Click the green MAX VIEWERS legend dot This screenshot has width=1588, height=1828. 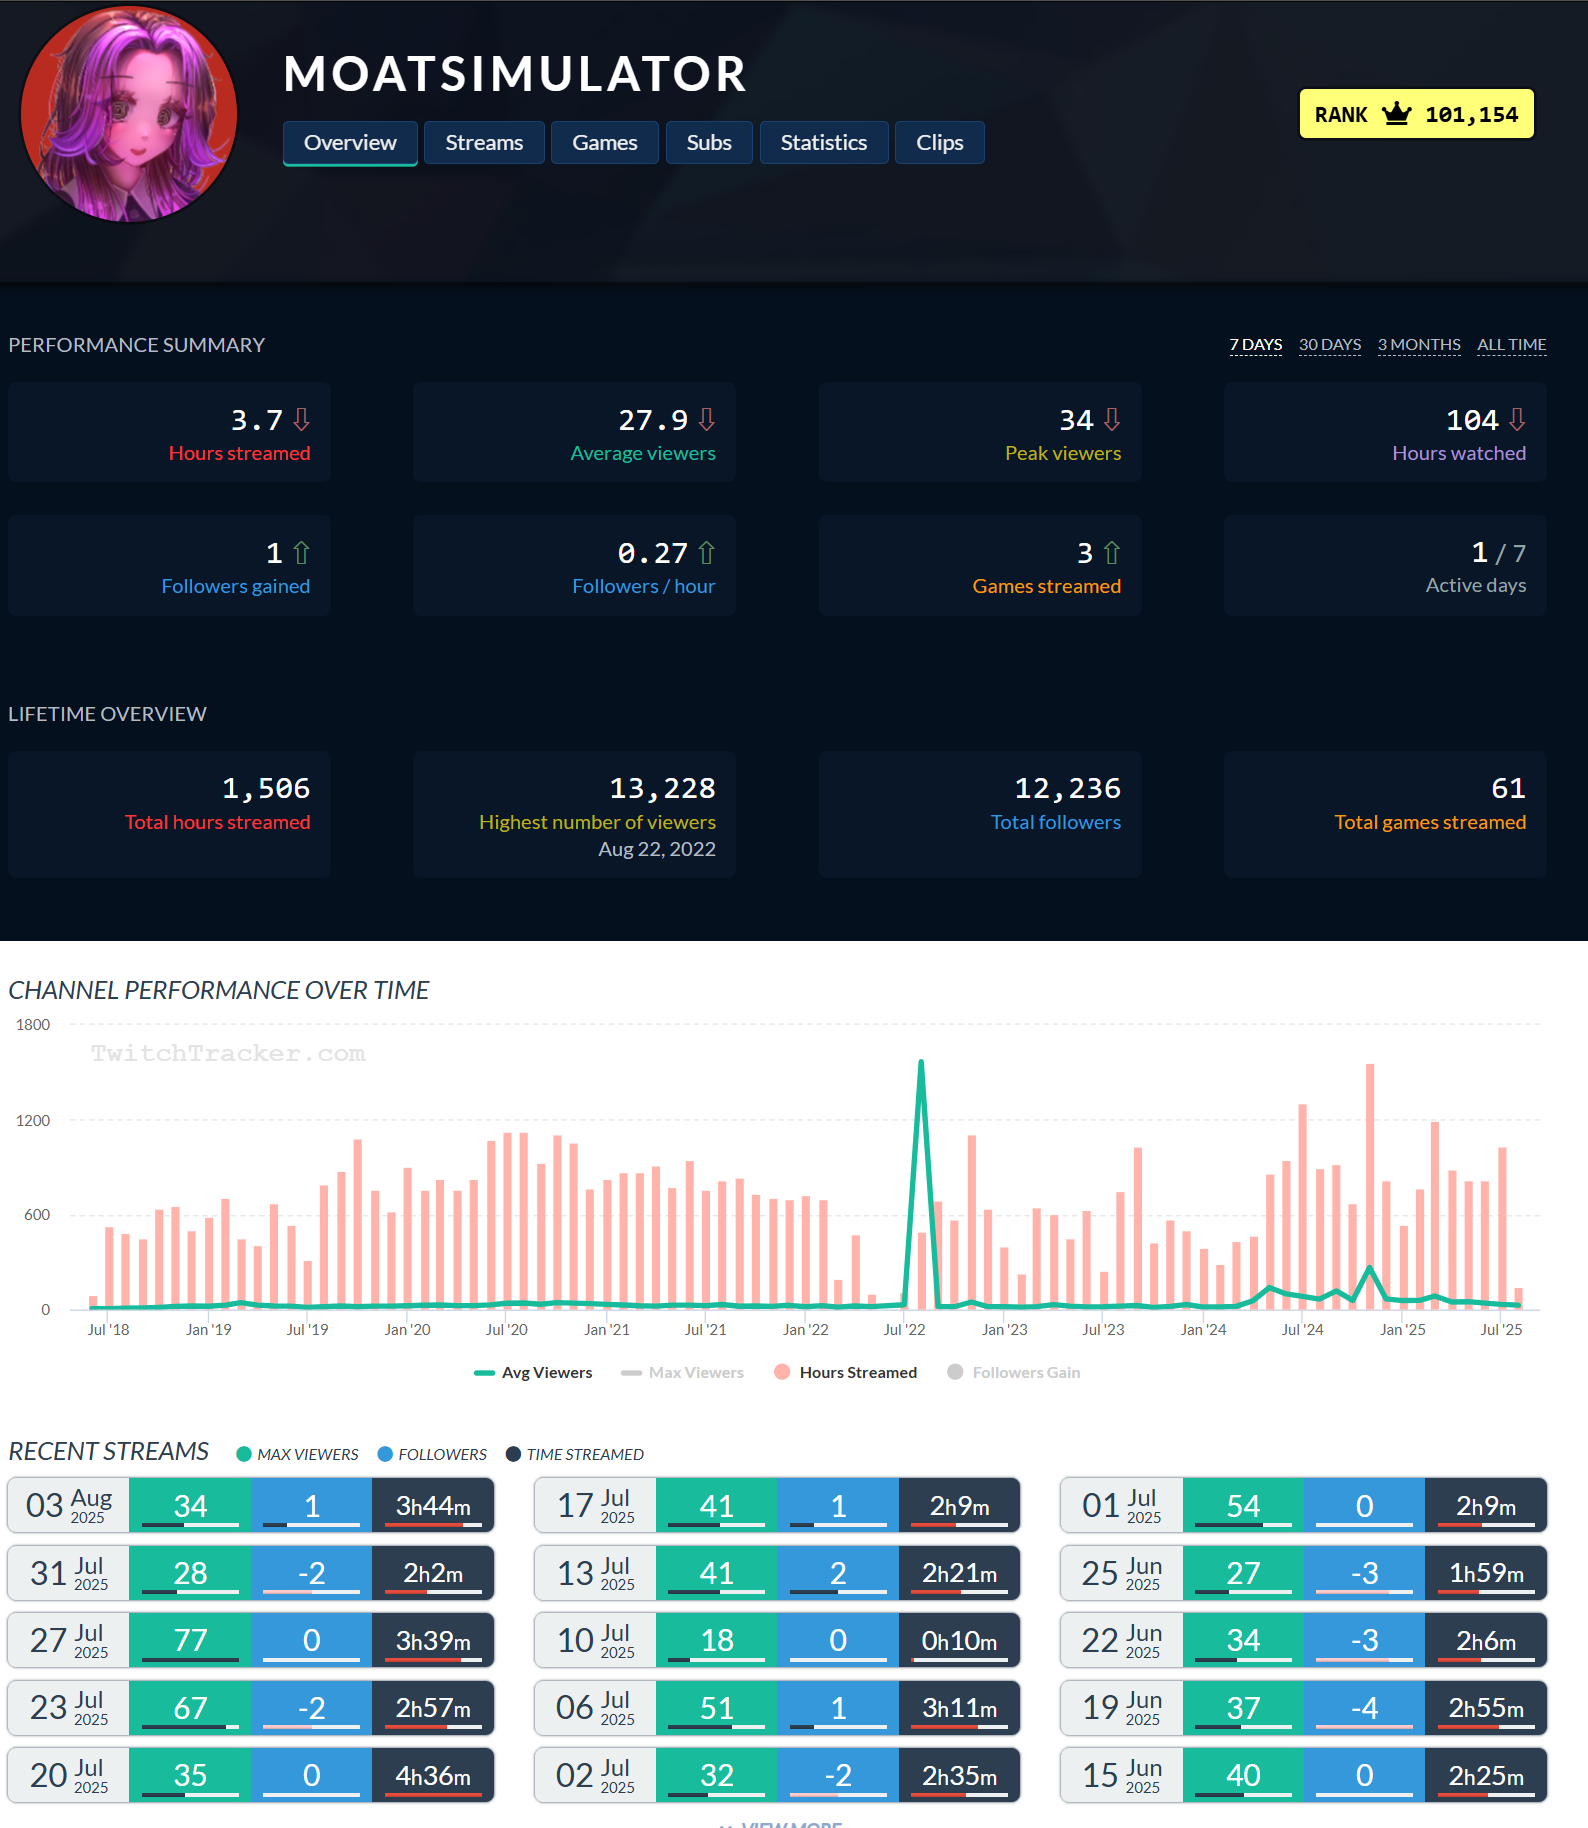(244, 1454)
